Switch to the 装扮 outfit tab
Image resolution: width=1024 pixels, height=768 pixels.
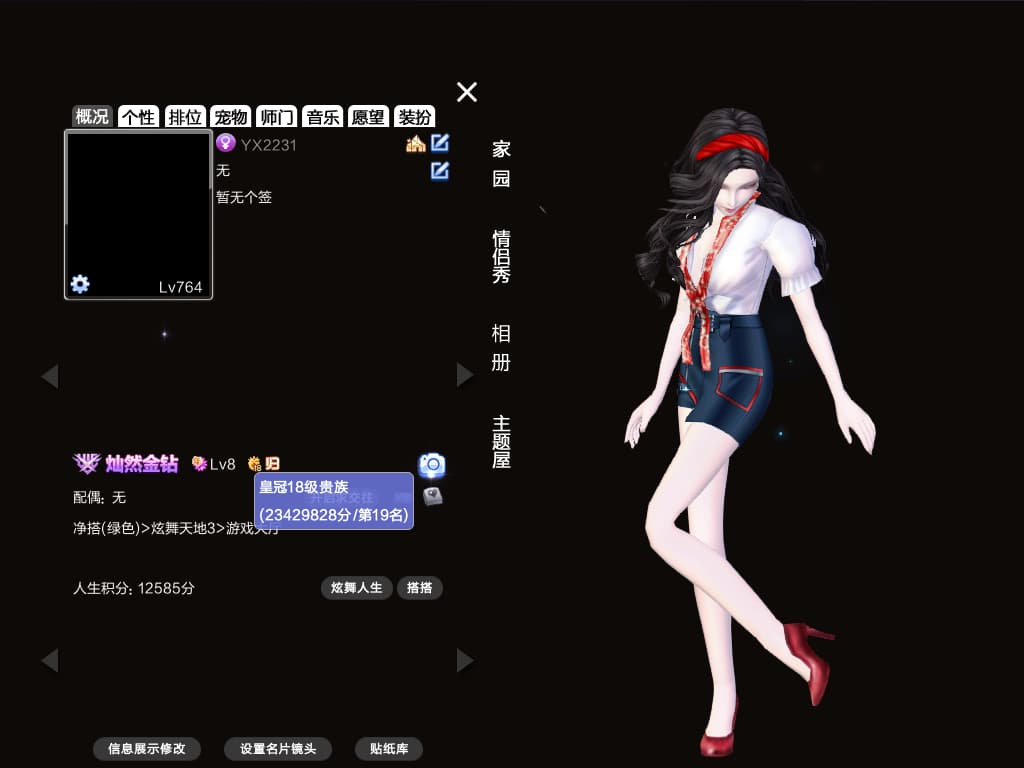[x=415, y=117]
